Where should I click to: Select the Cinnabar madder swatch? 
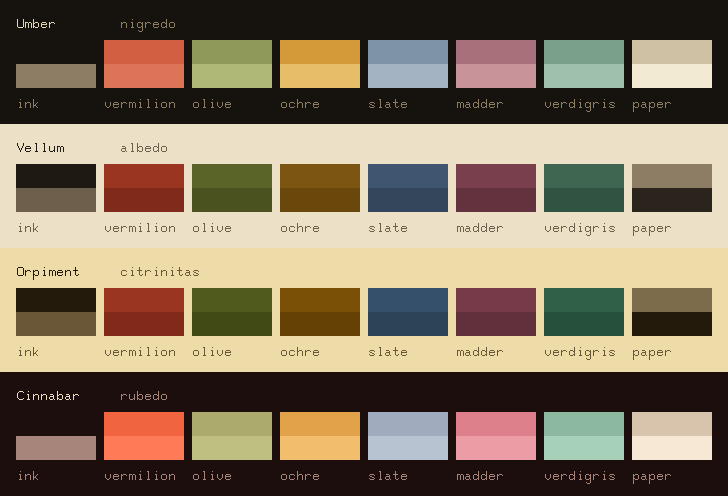[x=496, y=436]
